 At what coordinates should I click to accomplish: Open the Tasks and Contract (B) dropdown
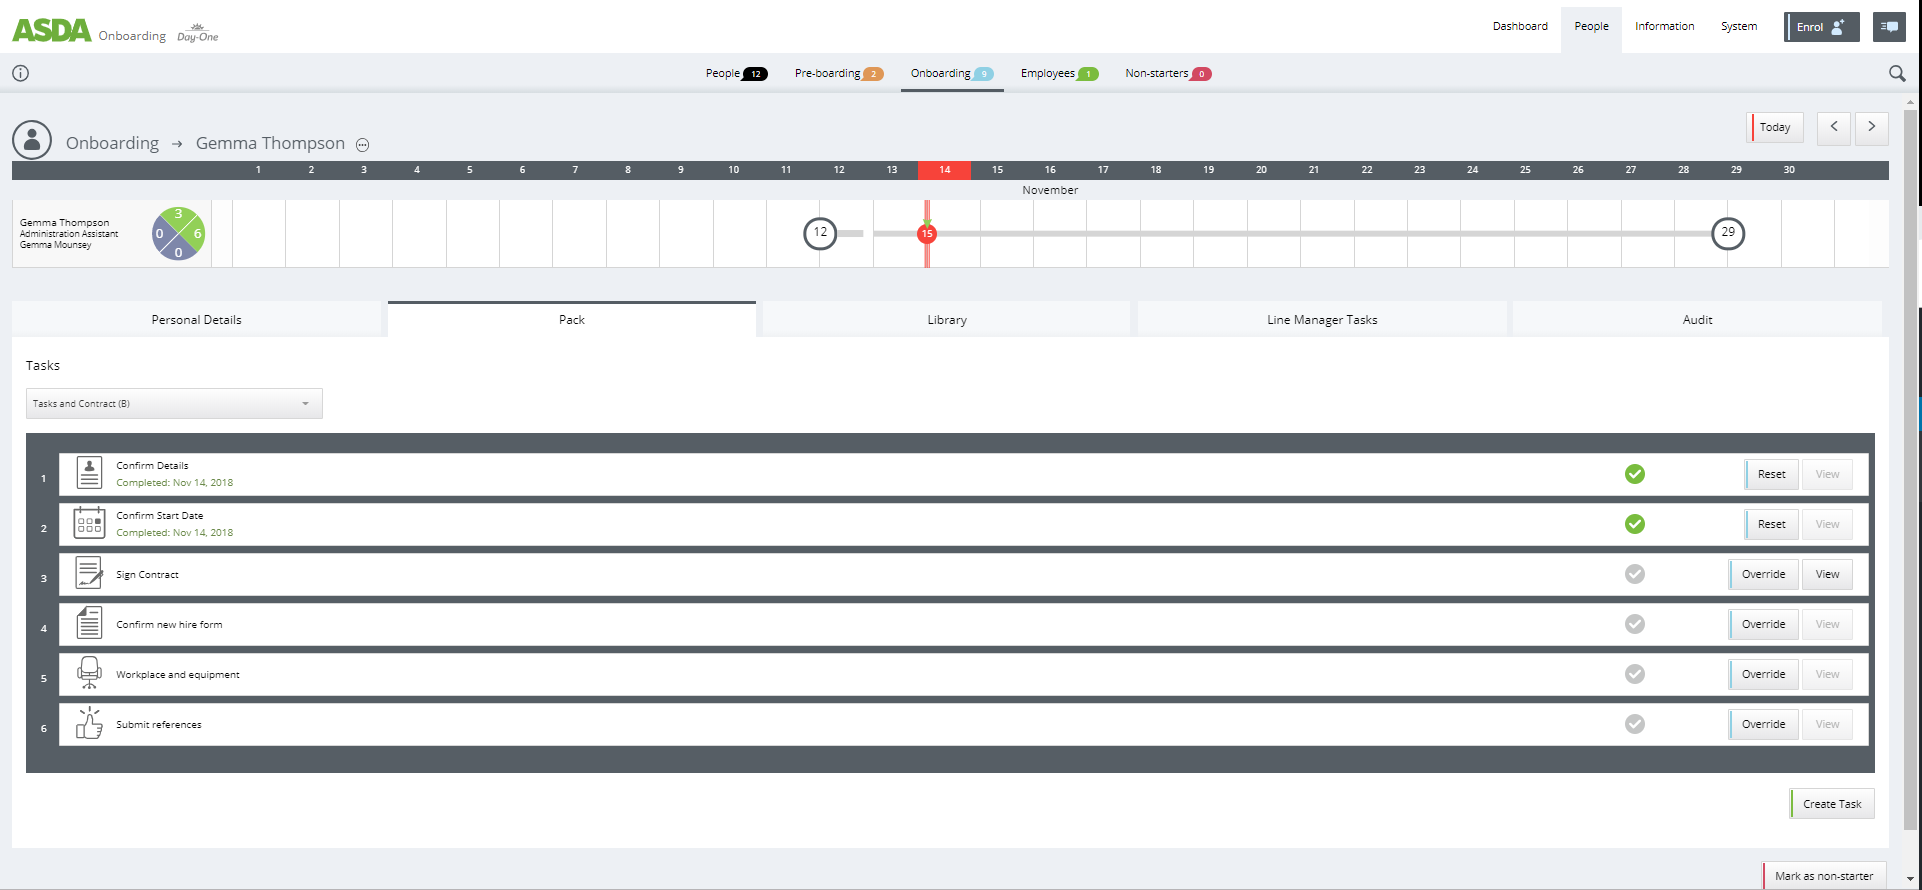(x=174, y=404)
